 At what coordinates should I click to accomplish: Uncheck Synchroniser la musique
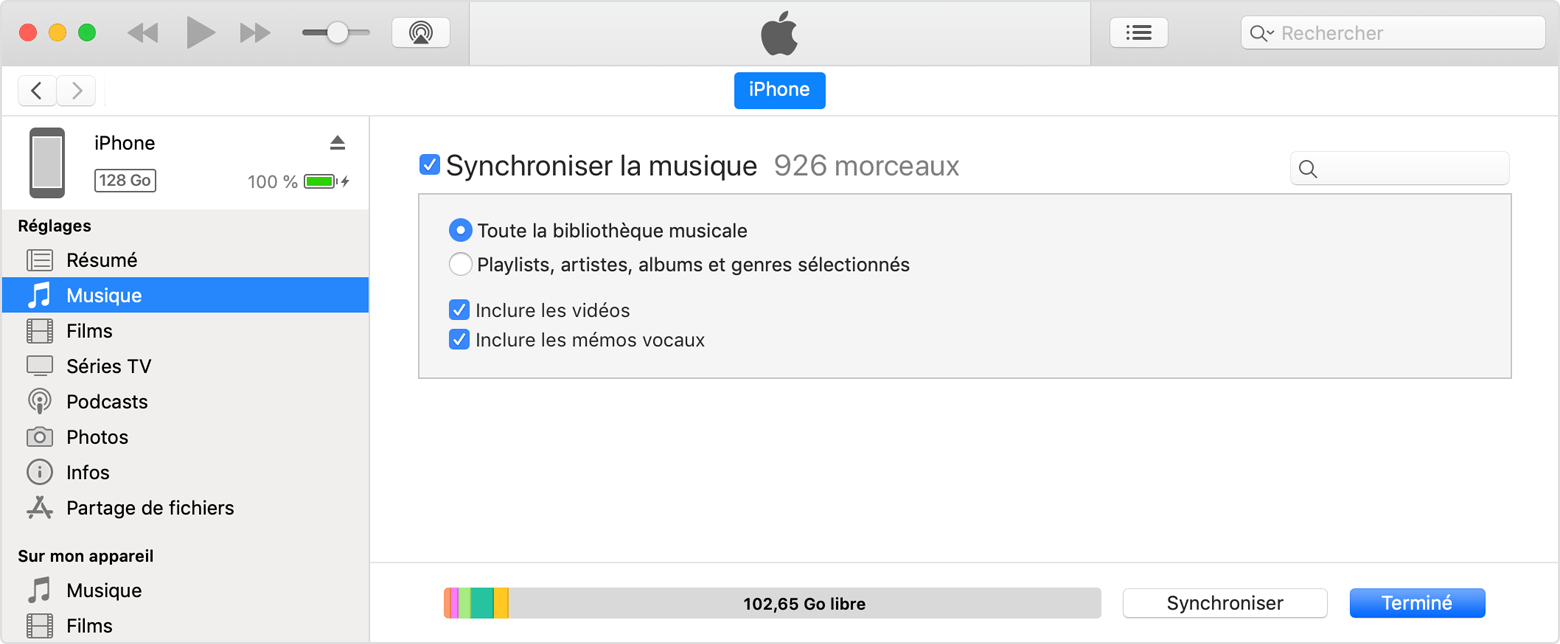[430, 164]
